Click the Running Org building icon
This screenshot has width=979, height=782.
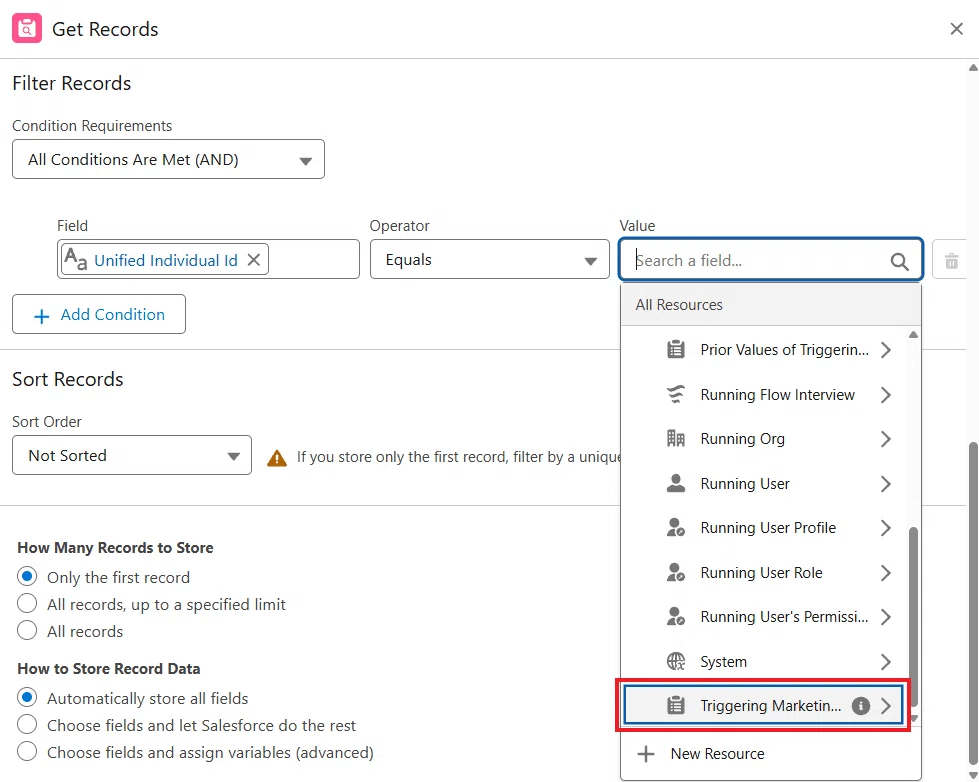click(676, 438)
